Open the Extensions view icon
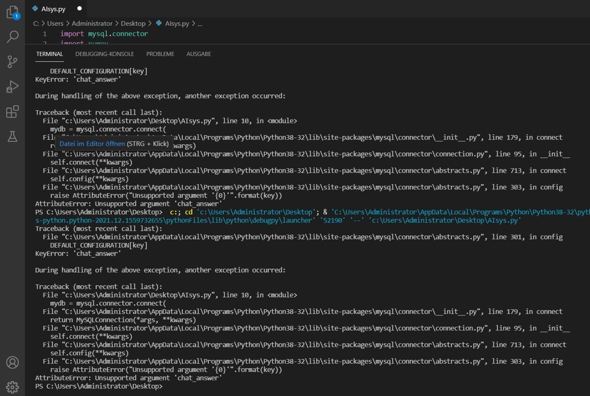 12,112
